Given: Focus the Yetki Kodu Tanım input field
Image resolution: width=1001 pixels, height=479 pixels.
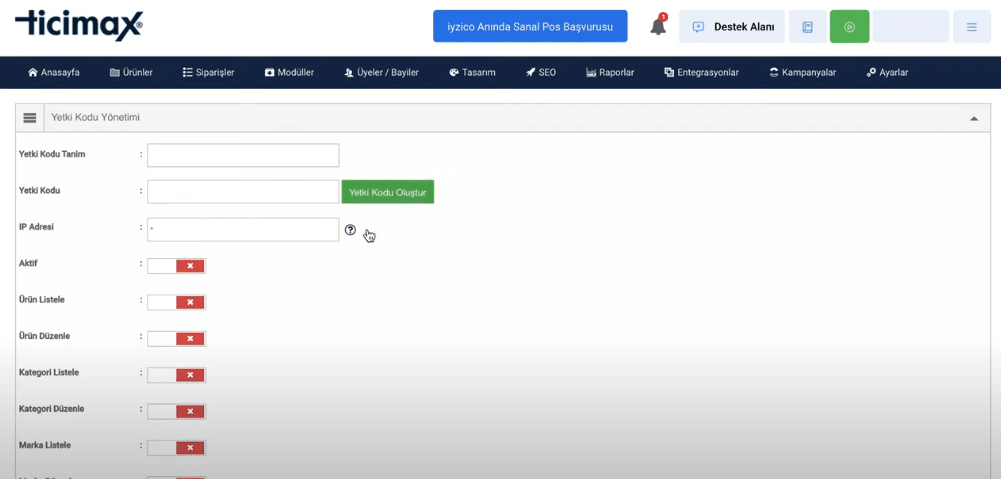Looking at the screenshot, I should [x=243, y=155].
